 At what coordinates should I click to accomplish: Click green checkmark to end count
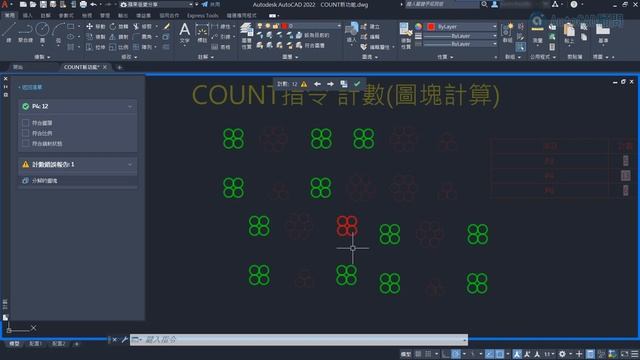[x=357, y=84]
